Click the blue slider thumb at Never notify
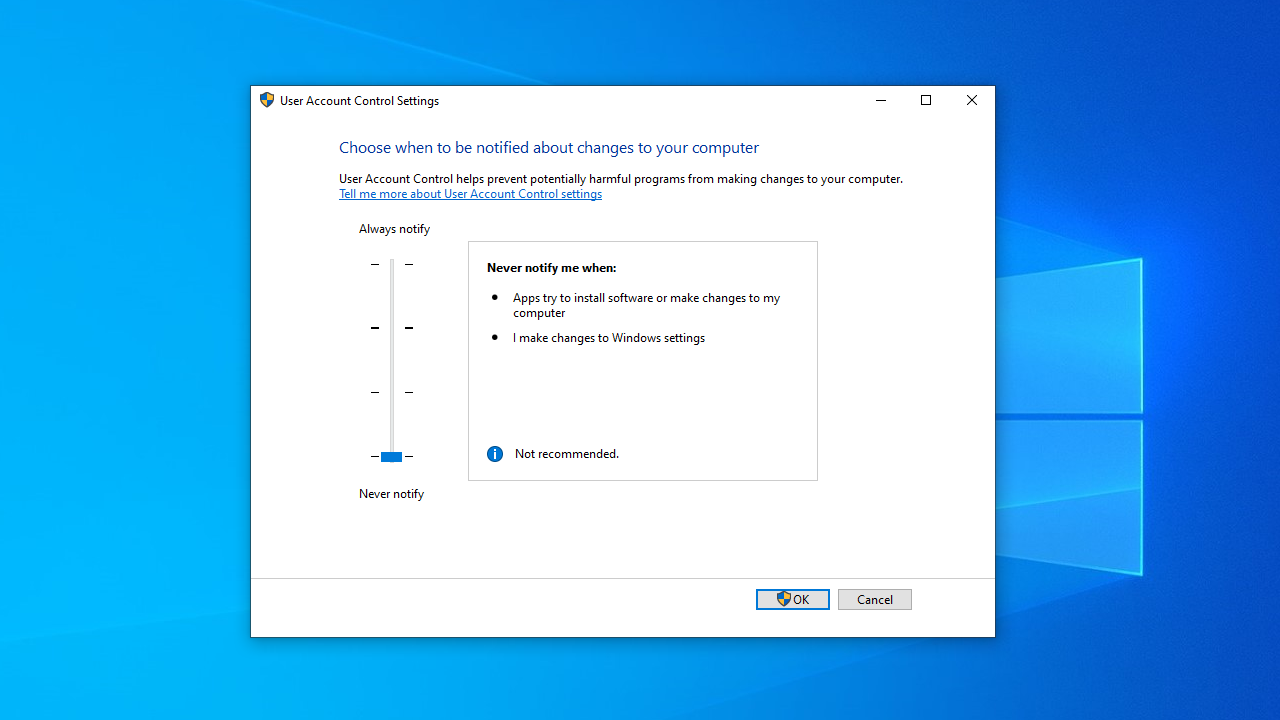The width and height of the screenshot is (1280, 720). pyautogui.click(x=391, y=457)
